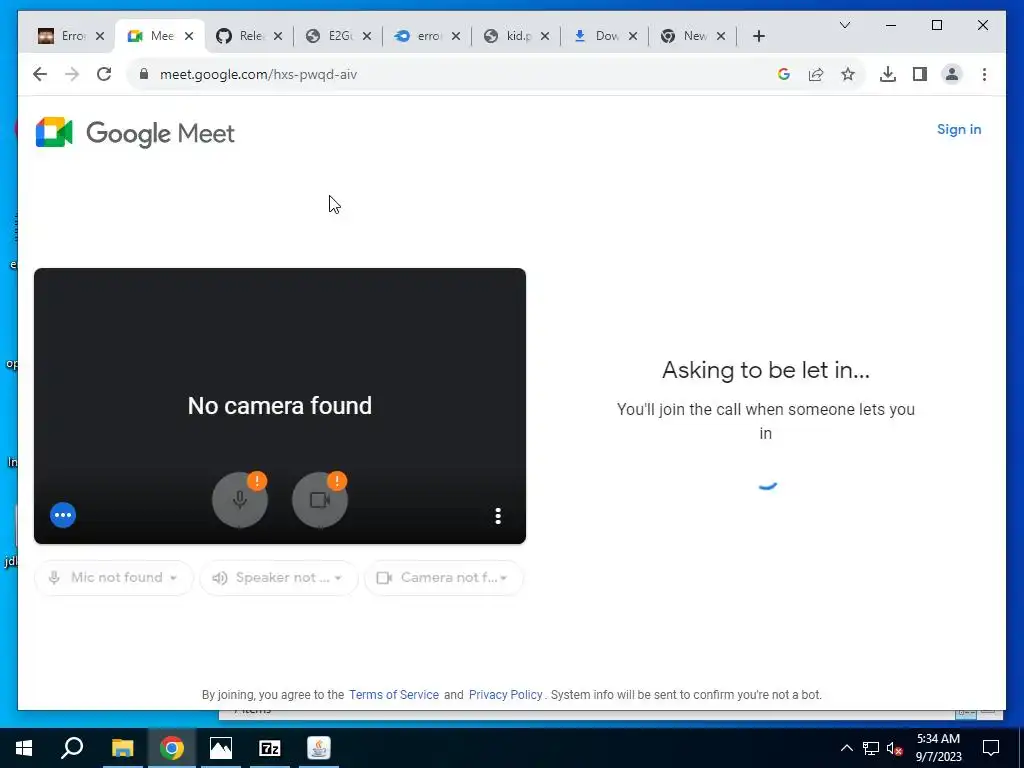The height and width of the screenshot is (768, 1024).
Task: Reload the Meet page
Action: (x=104, y=74)
